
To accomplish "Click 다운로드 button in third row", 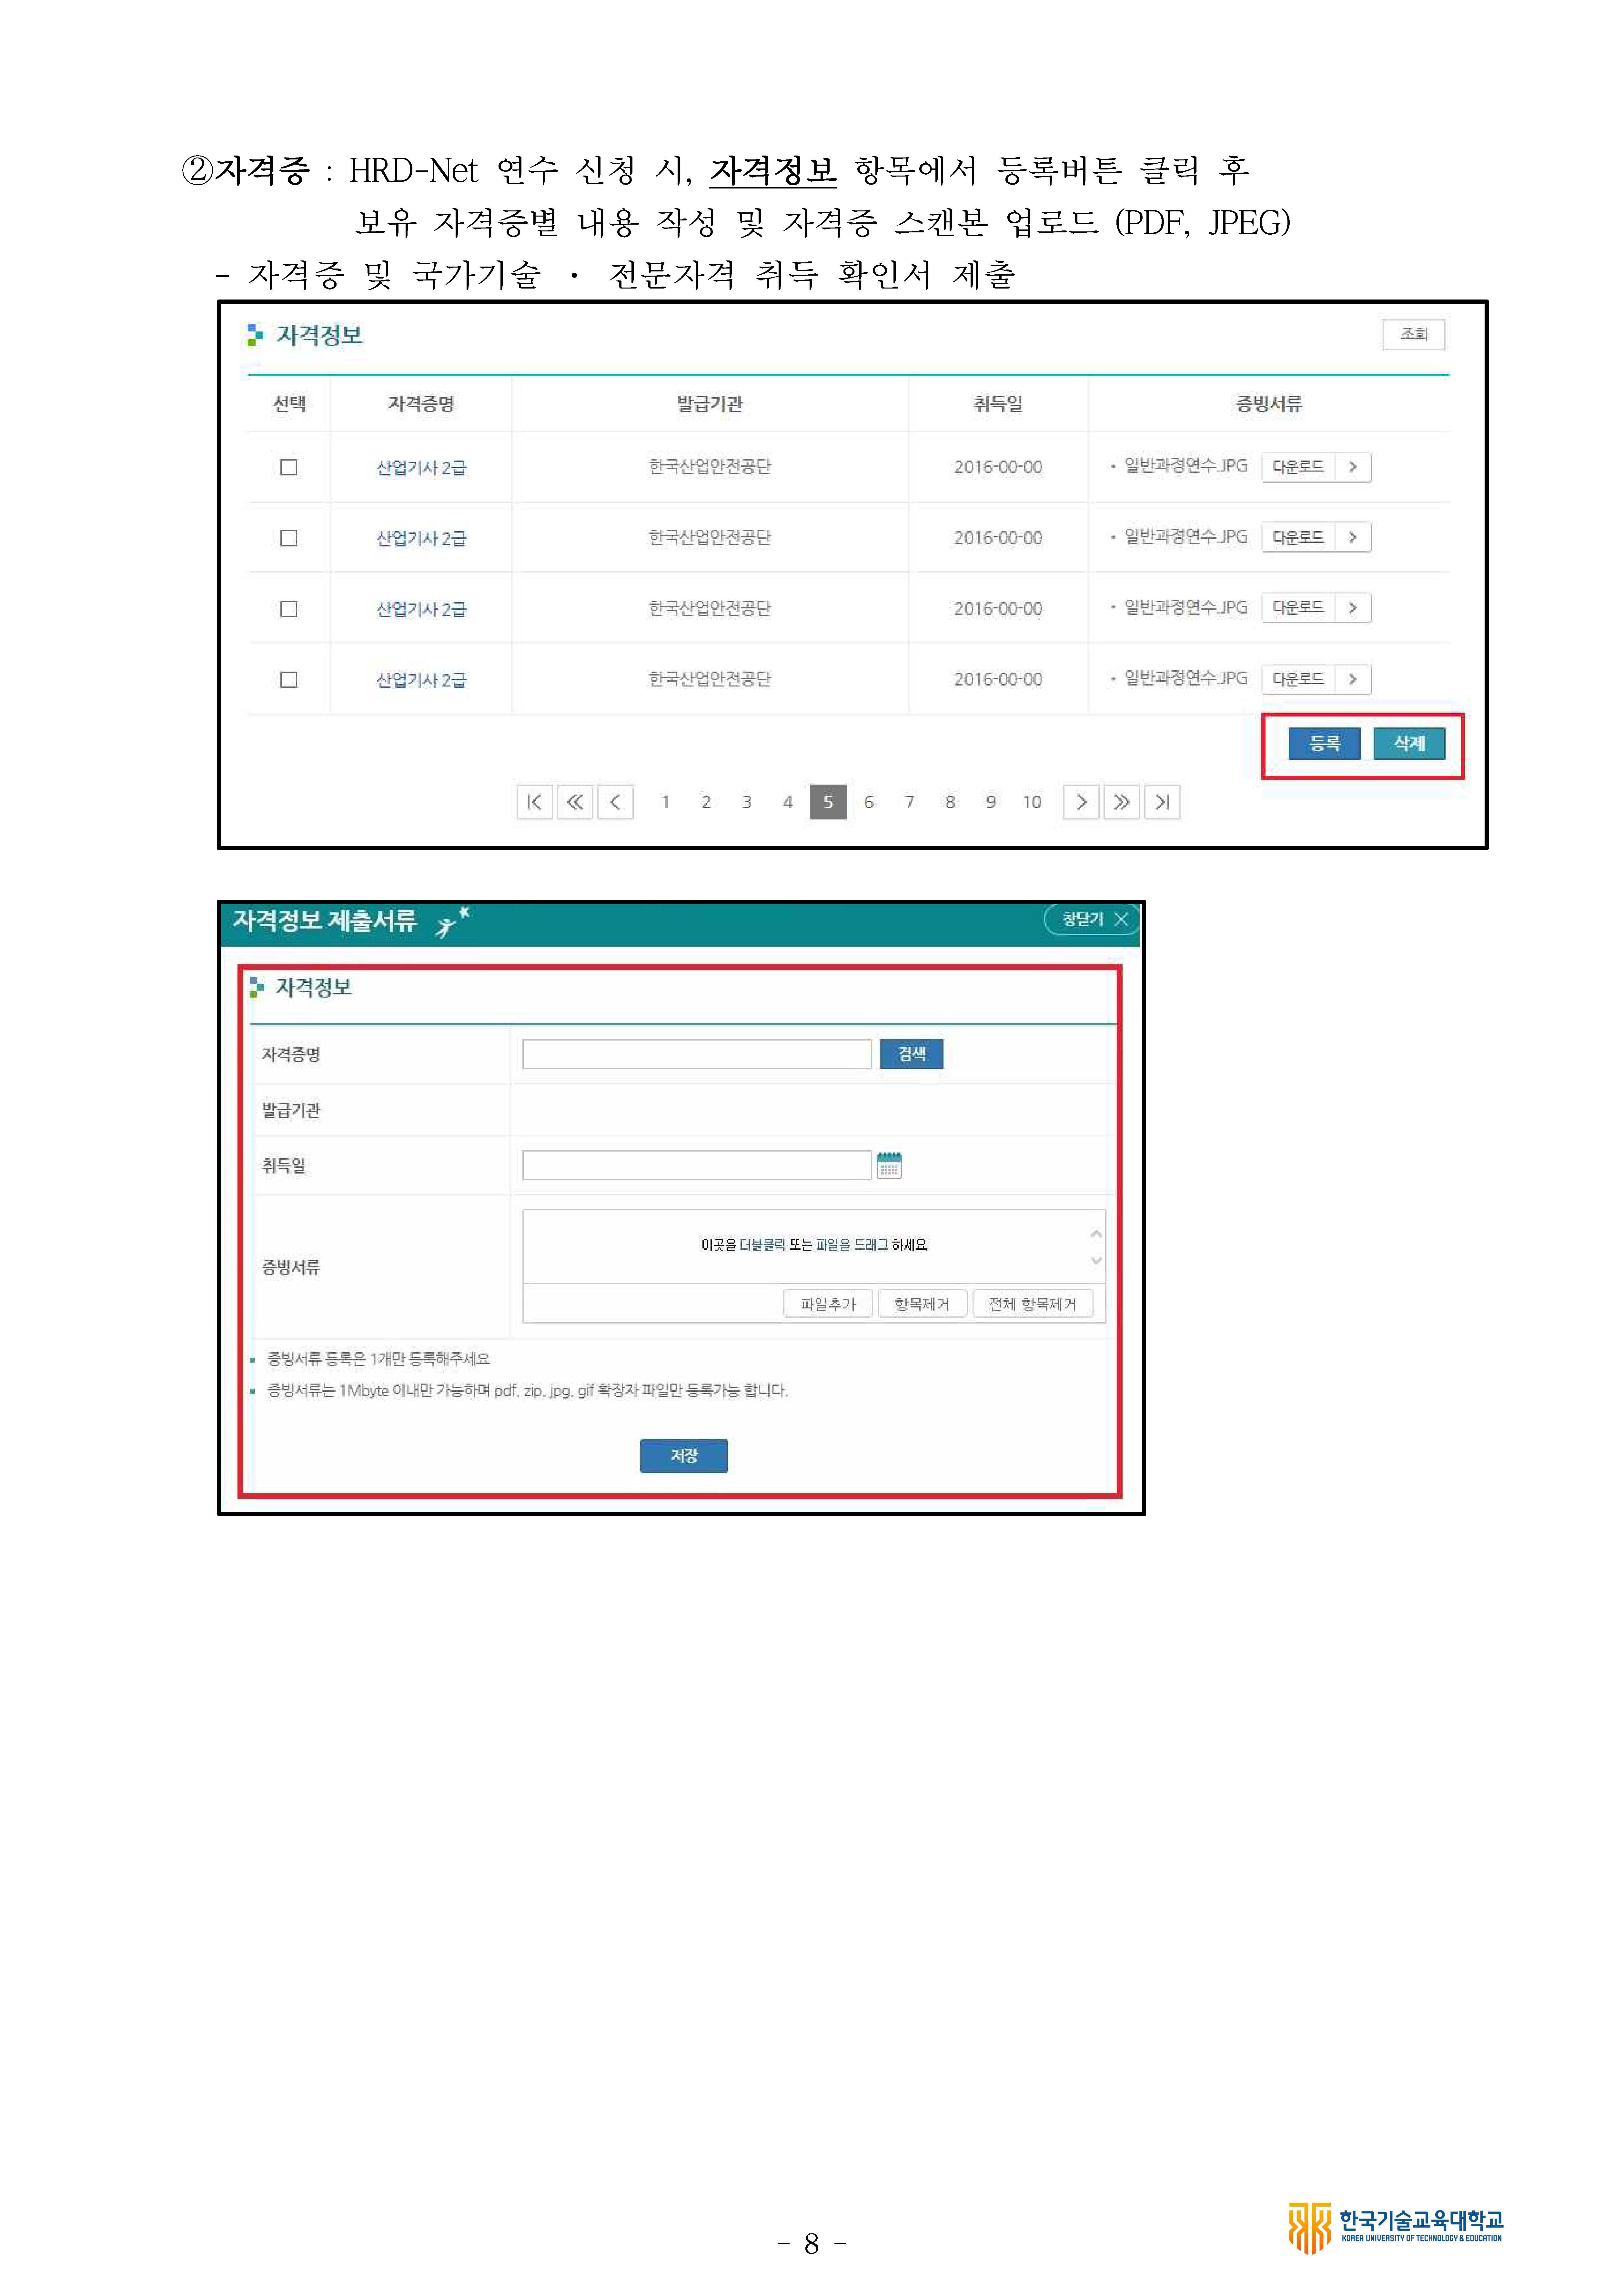I will pyautogui.click(x=1298, y=608).
